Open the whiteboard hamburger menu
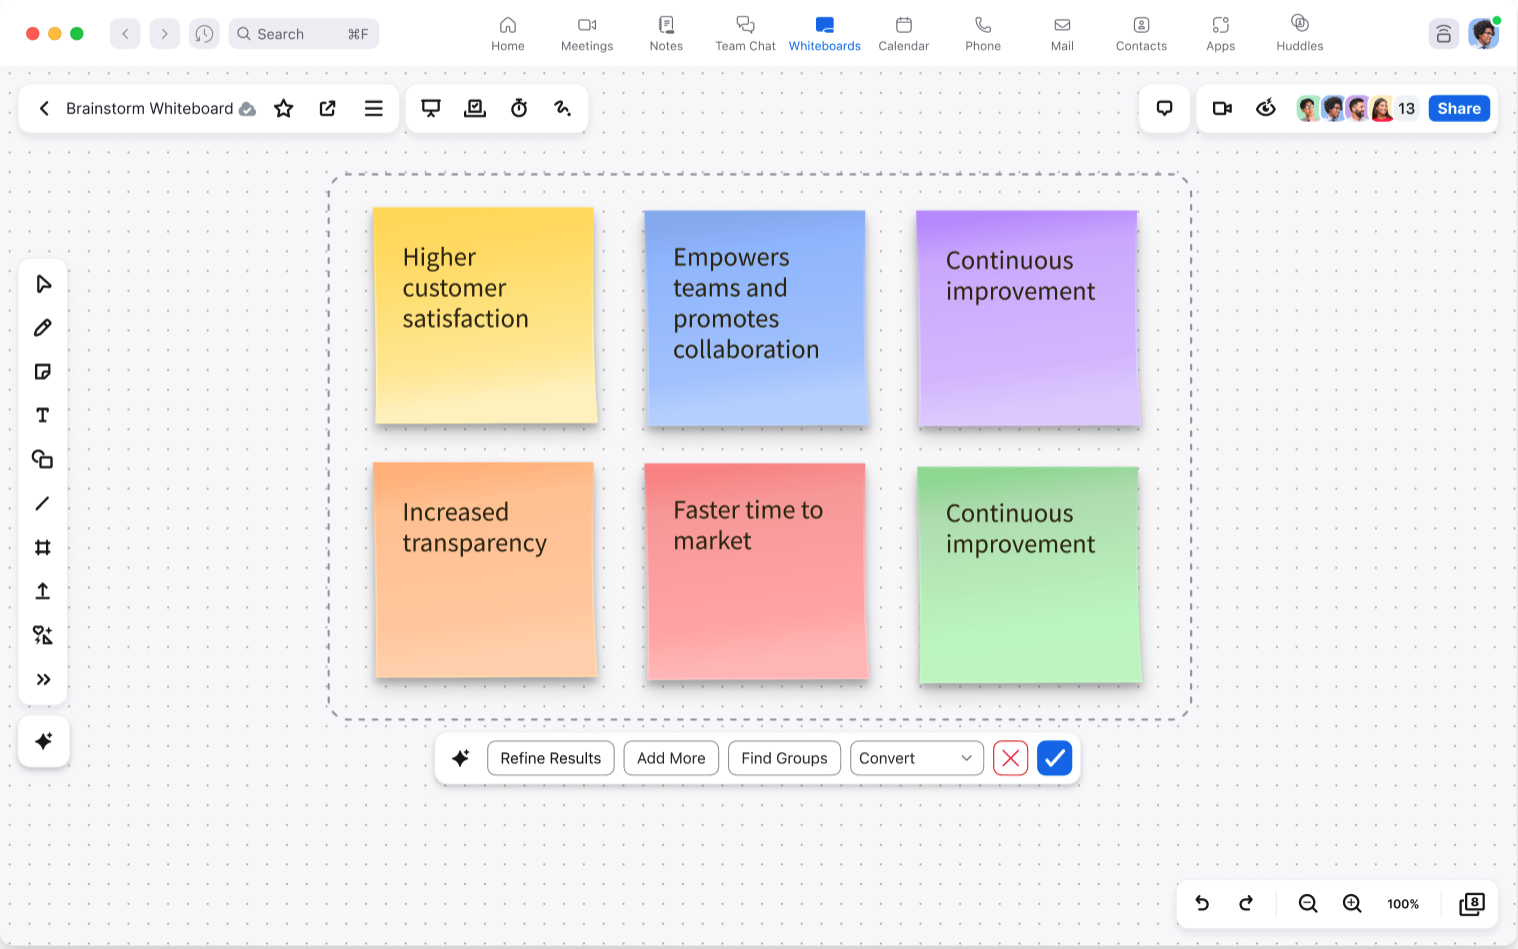The width and height of the screenshot is (1518, 949). 373,109
